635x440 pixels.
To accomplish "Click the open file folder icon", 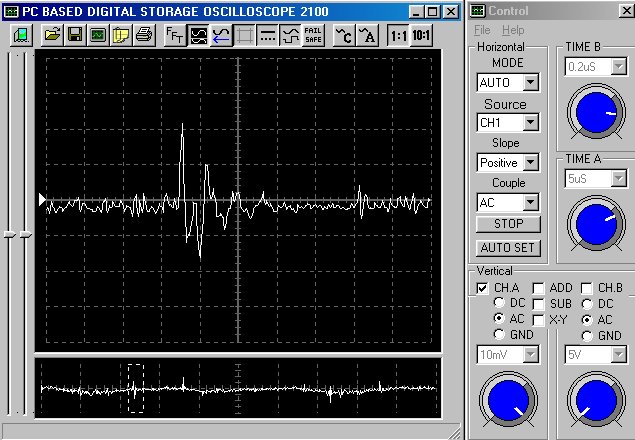I will point(52,35).
